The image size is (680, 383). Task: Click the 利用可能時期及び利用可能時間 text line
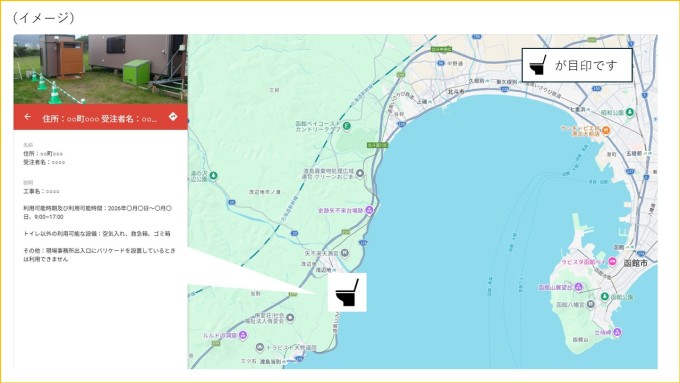(x=98, y=213)
